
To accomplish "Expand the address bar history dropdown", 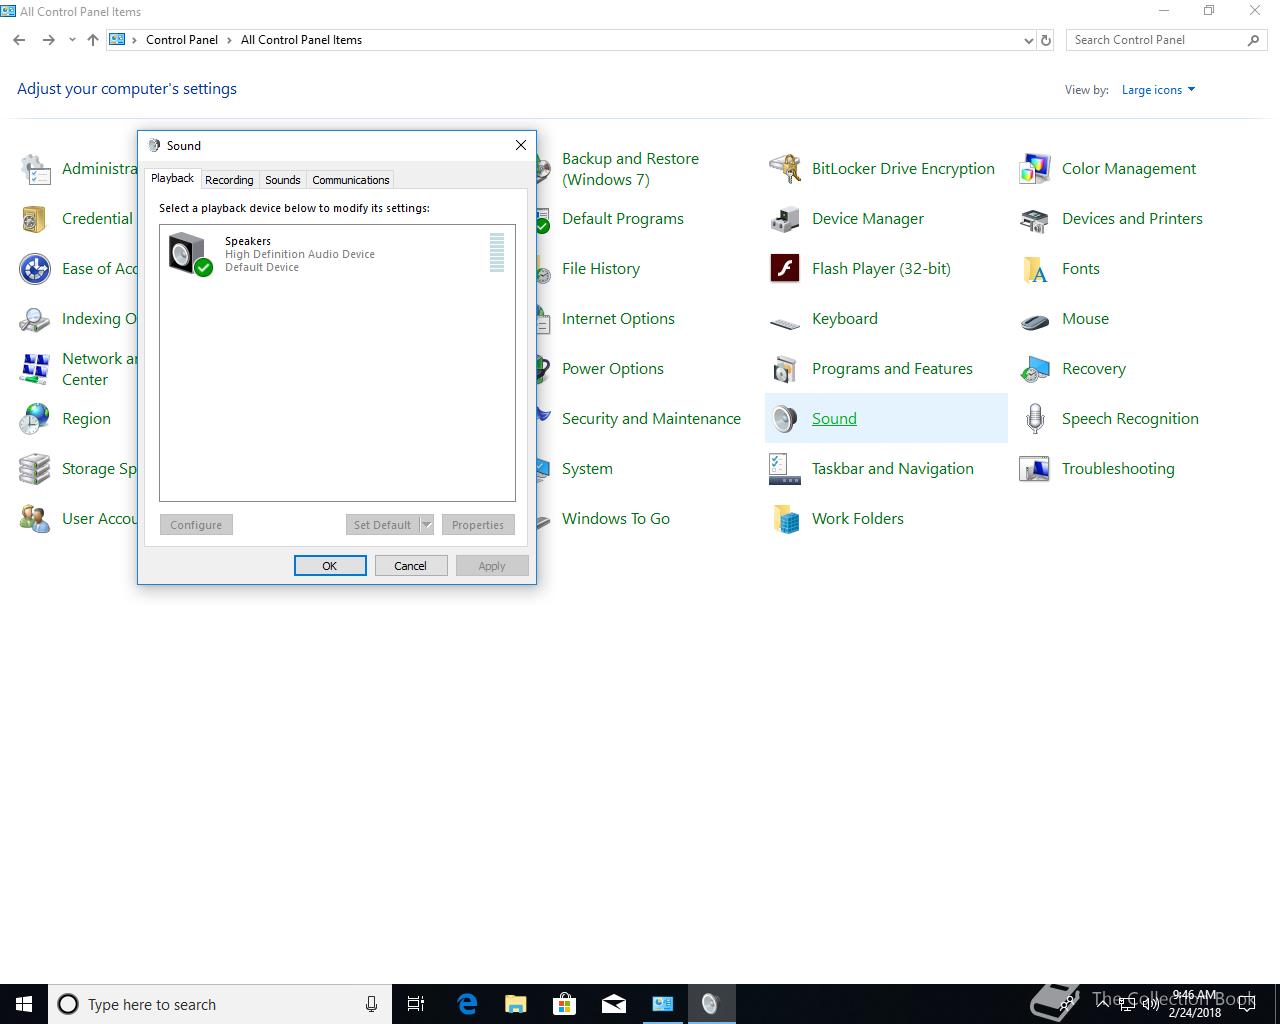I will [1028, 40].
